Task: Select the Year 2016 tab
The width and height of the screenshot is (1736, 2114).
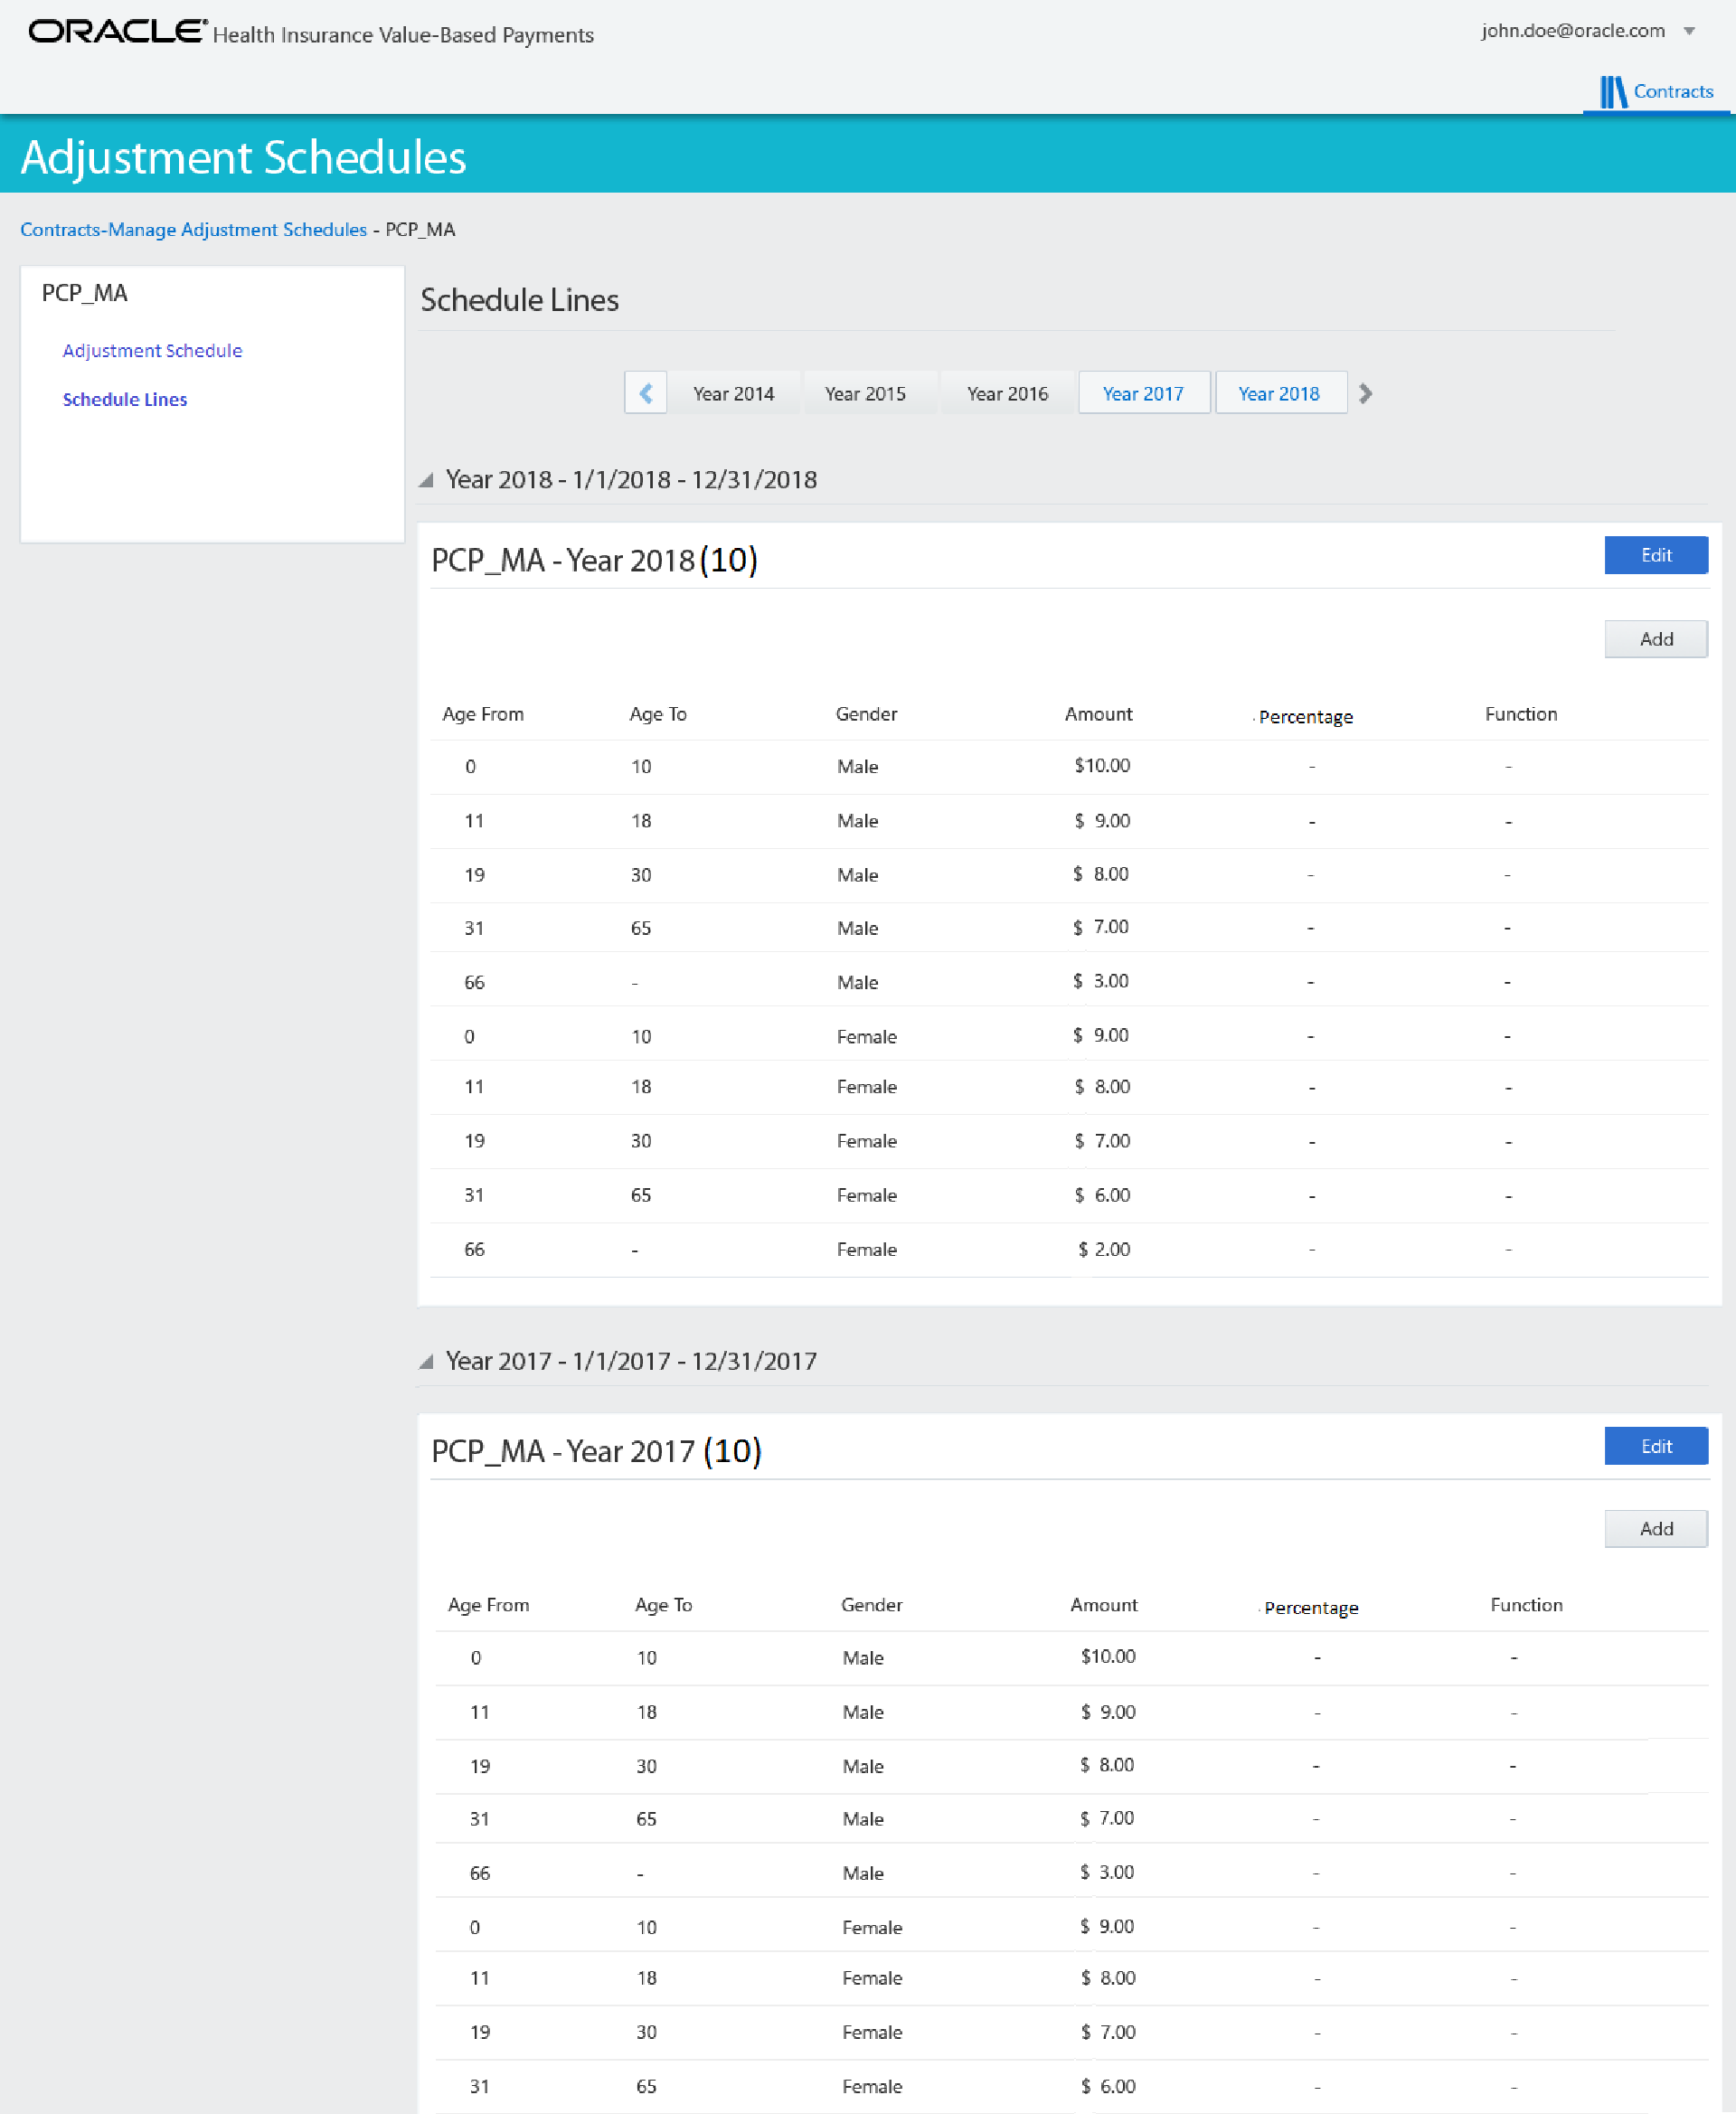Action: (1007, 393)
